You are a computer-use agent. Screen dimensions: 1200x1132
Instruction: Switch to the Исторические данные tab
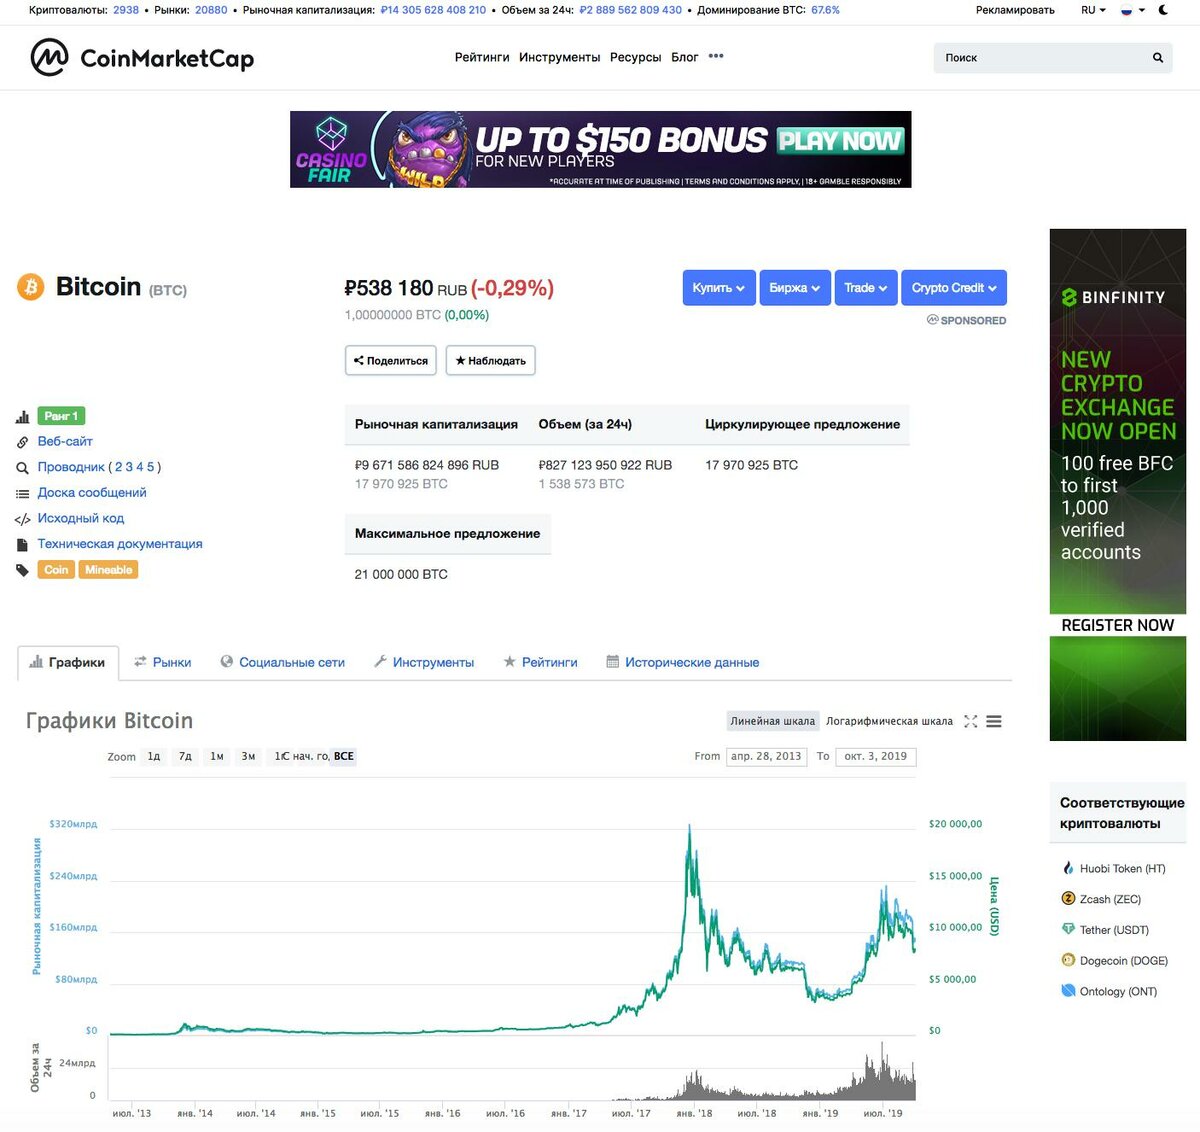[x=683, y=662]
